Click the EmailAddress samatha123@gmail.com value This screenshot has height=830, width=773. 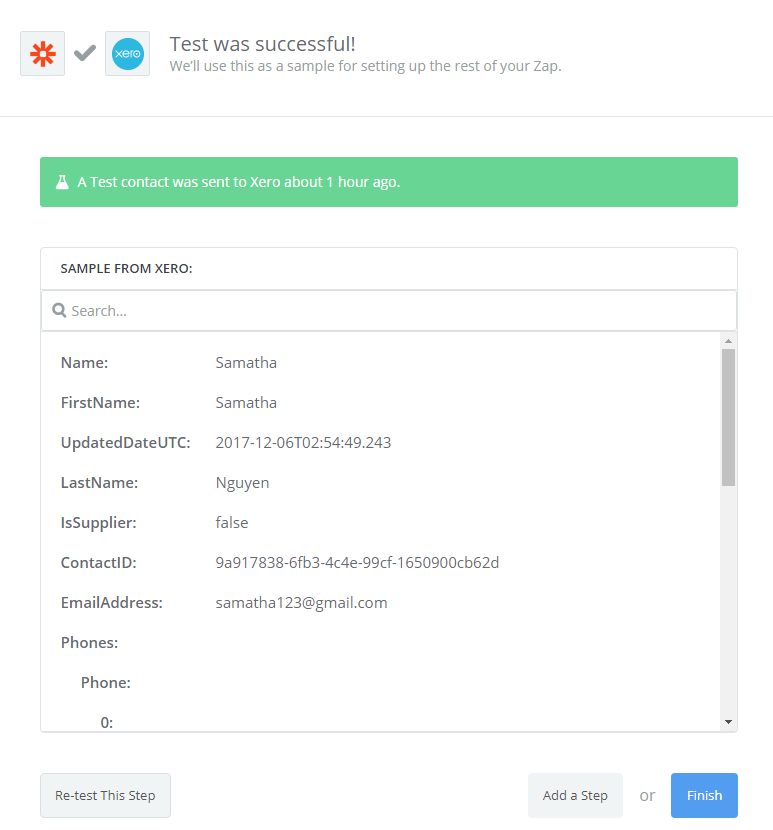click(x=301, y=603)
